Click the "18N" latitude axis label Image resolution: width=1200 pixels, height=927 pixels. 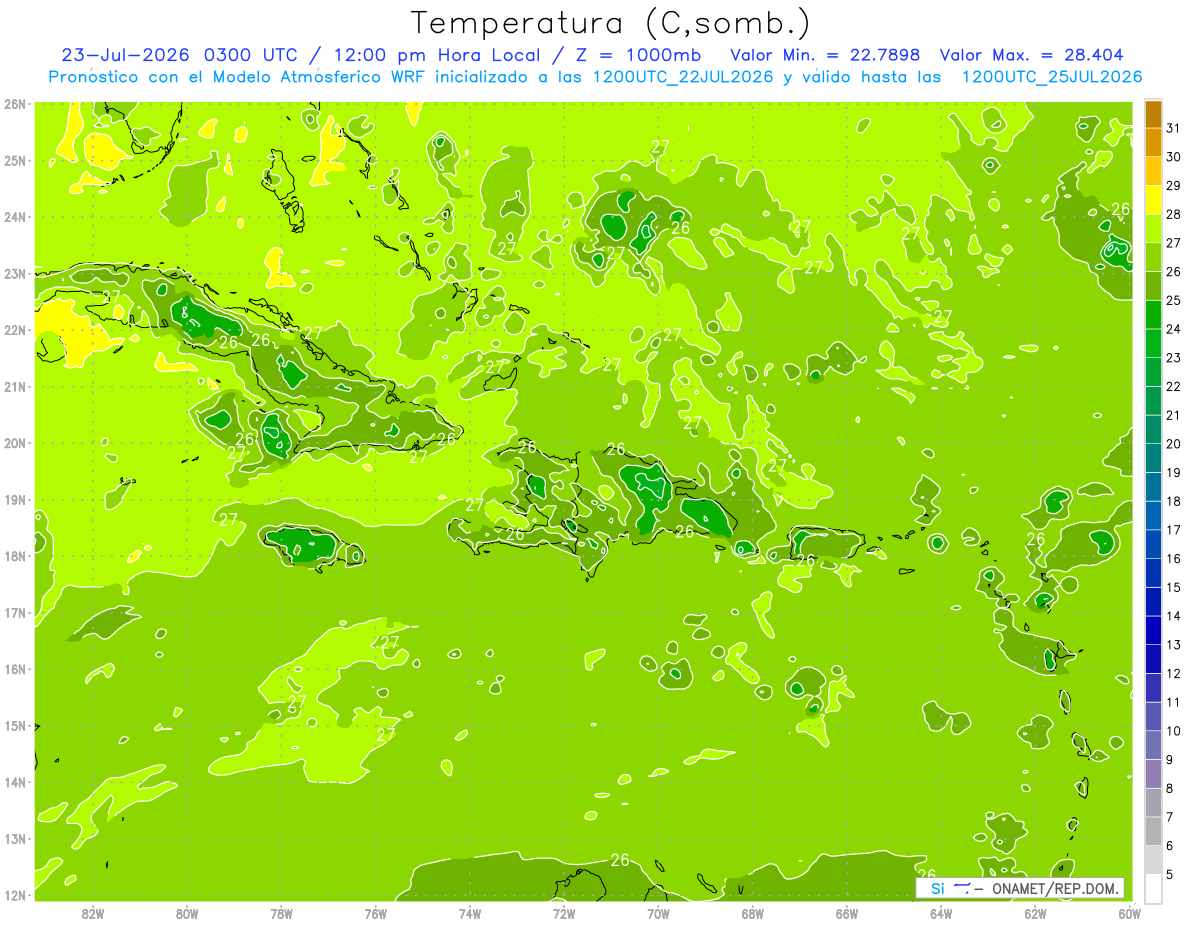(15, 556)
